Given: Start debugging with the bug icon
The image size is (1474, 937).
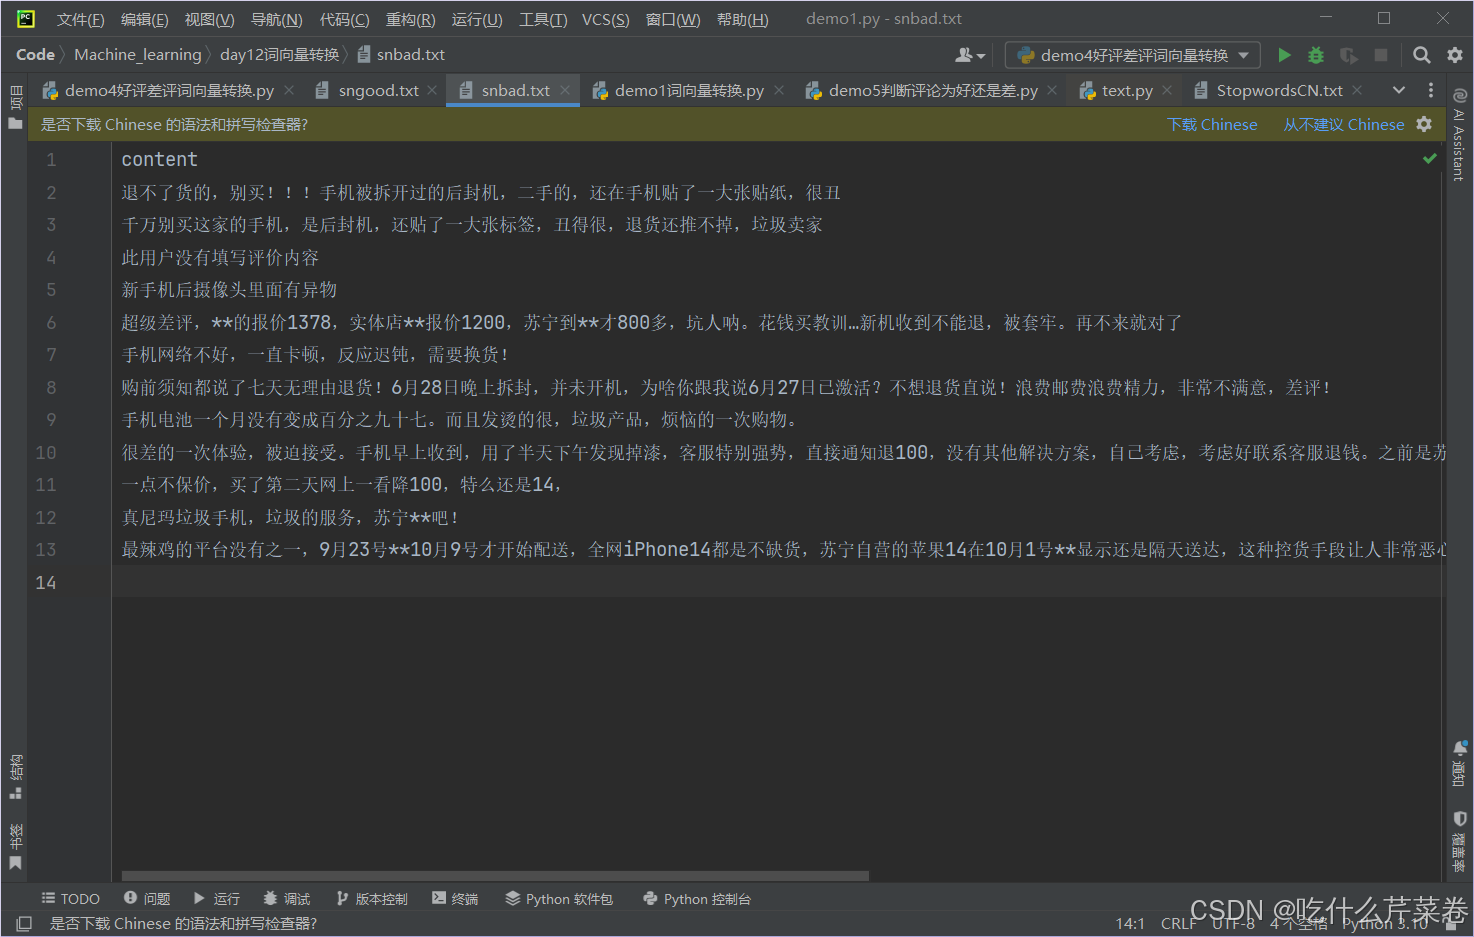Looking at the screenshot, I should [1316, 55].
